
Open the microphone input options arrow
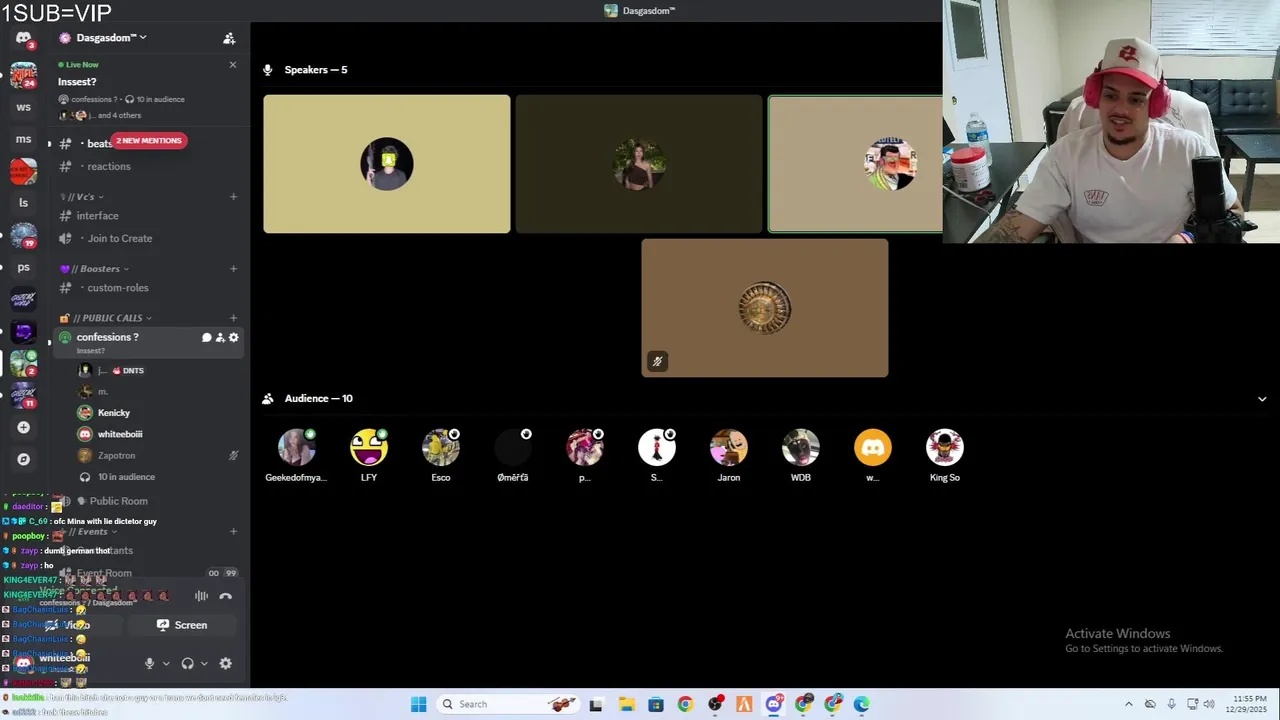(x=166, y=663)
